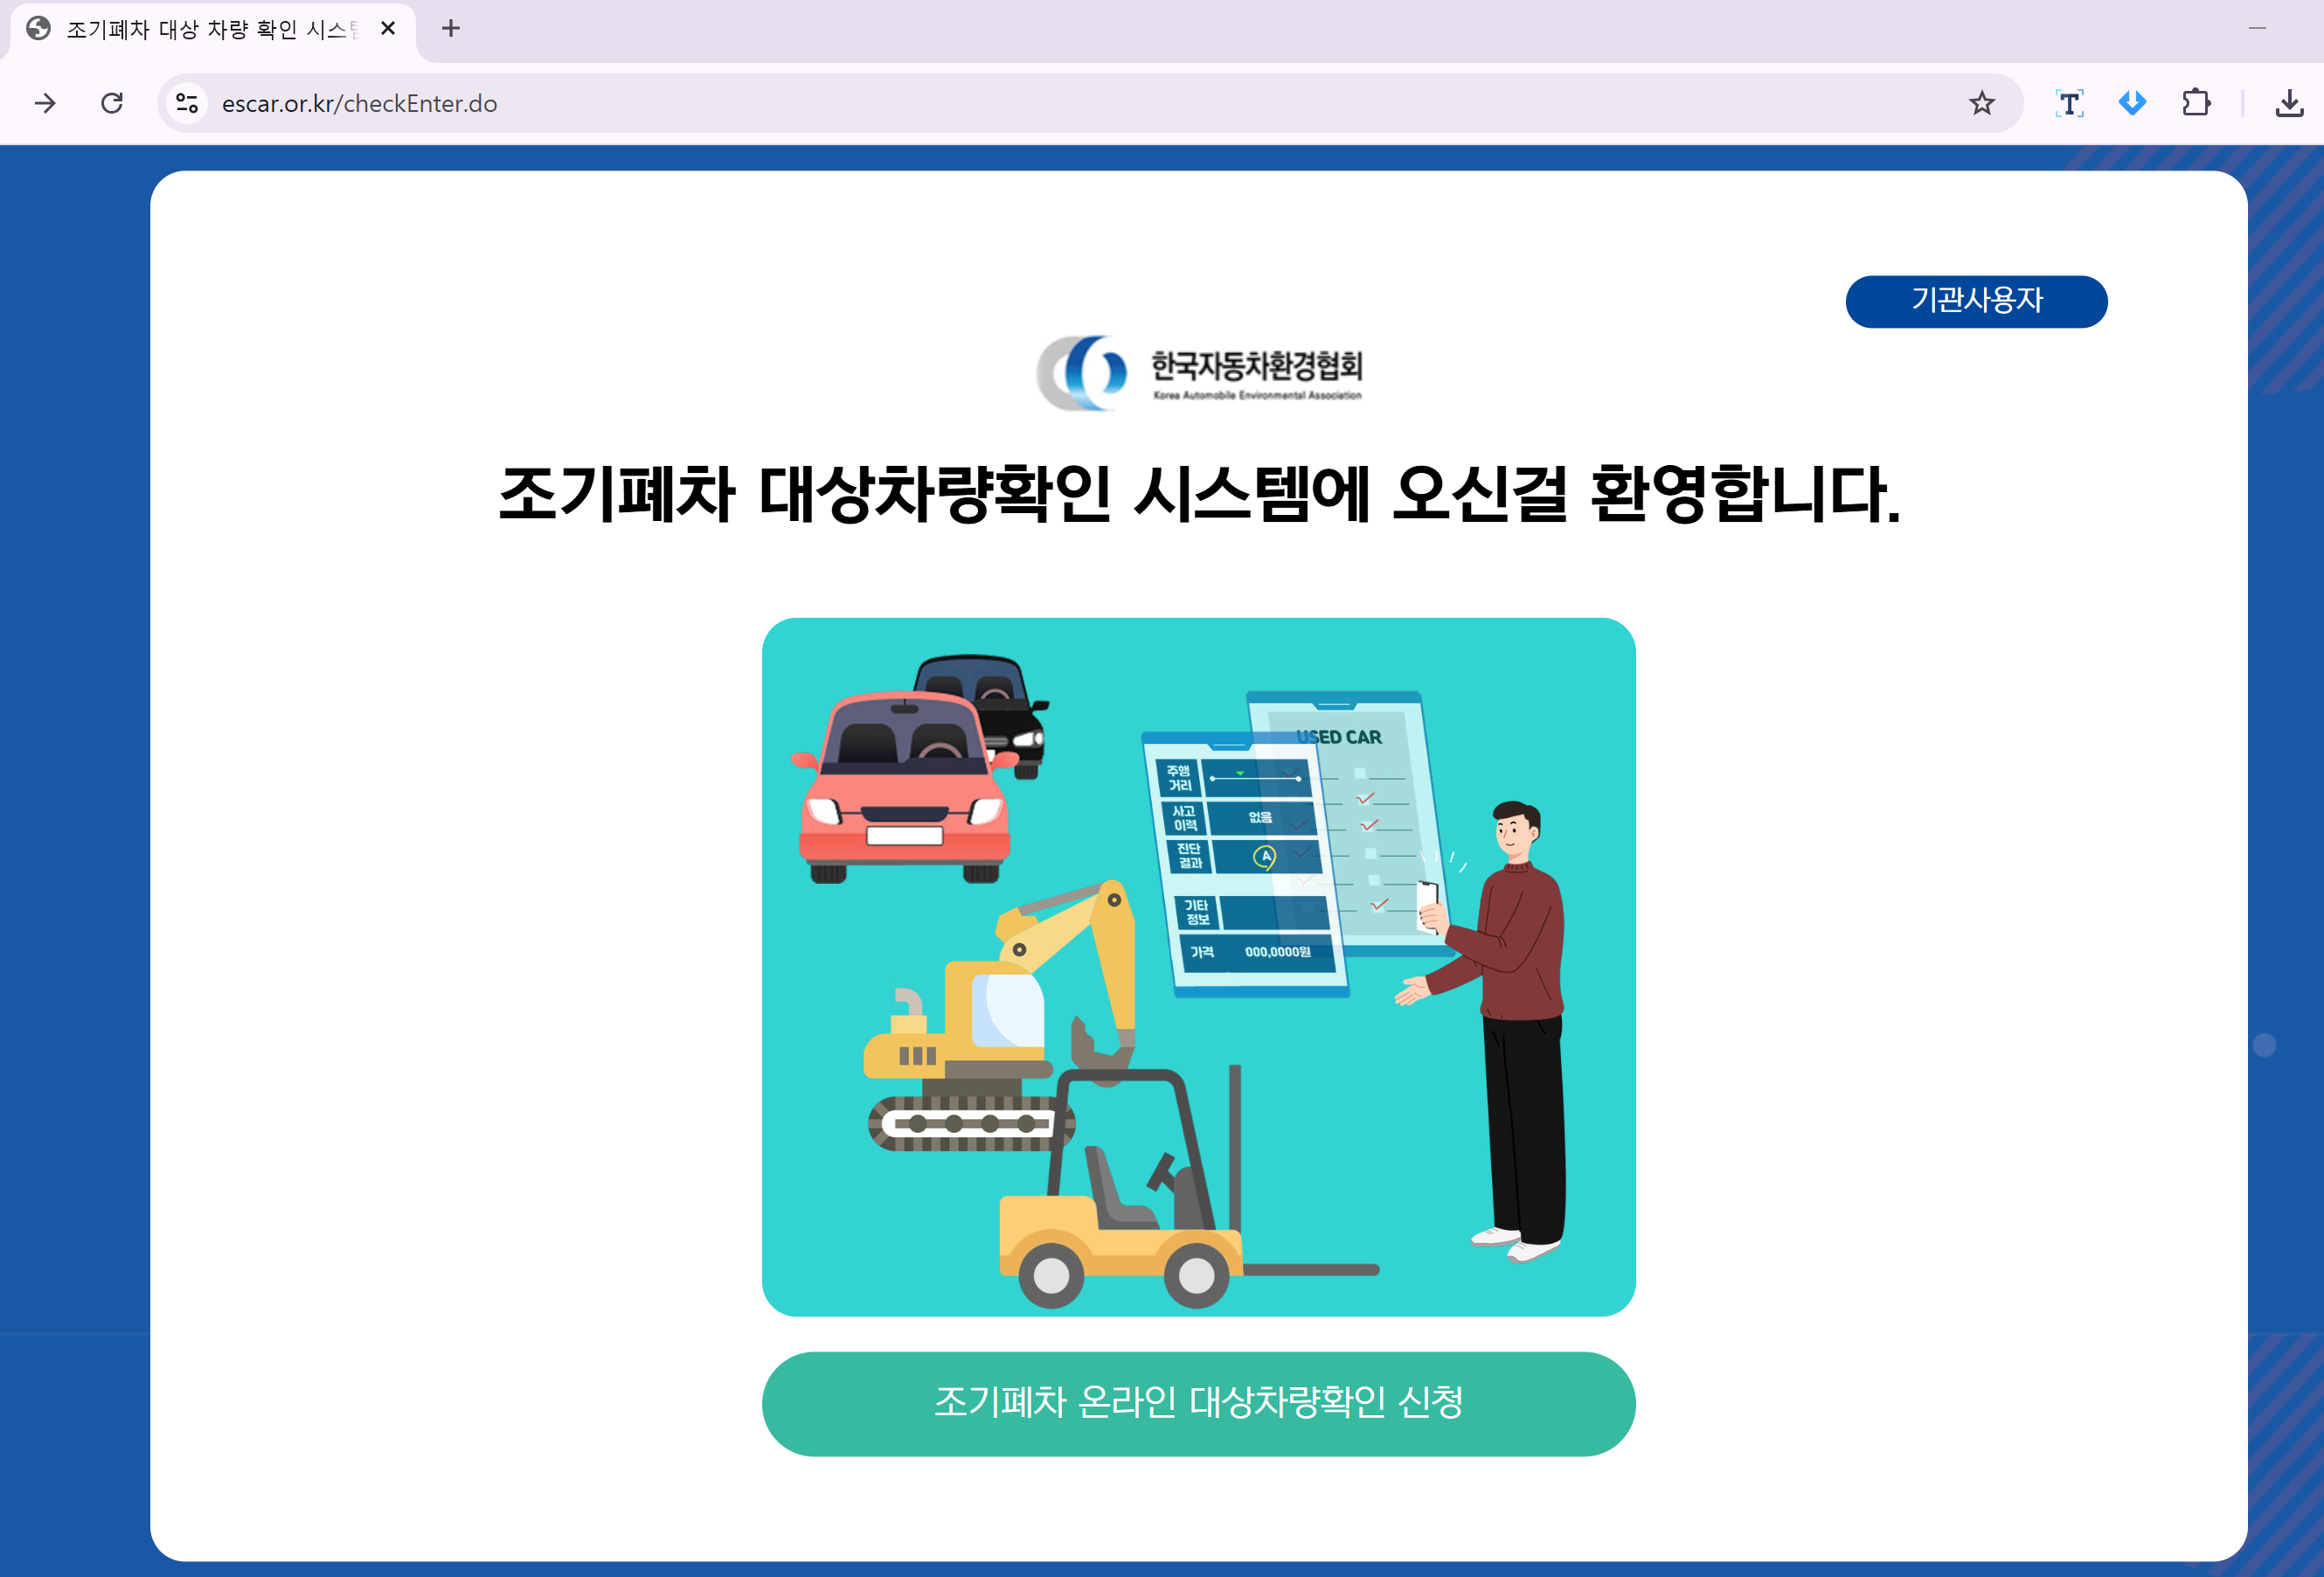Open browser downloads icon
Screen dimensions: 2324x1577
click(x=2289, y=103)
